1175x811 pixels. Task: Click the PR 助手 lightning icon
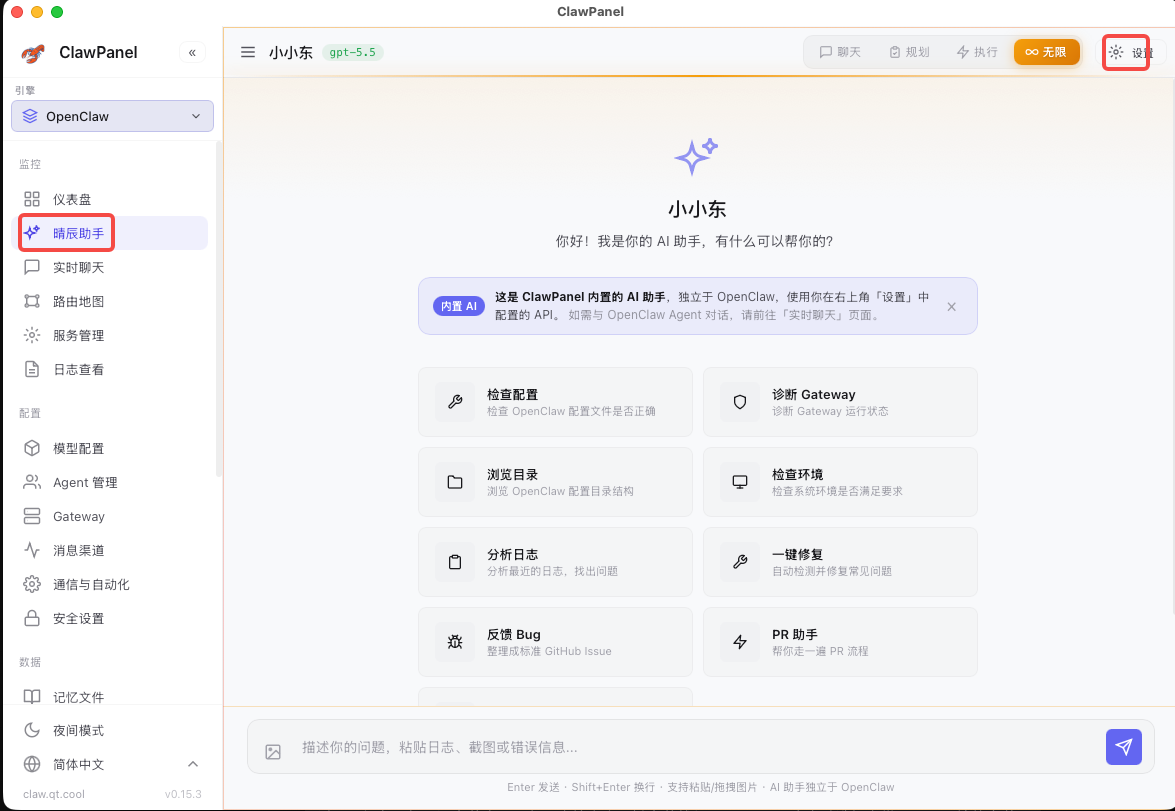tap(740, 642)
